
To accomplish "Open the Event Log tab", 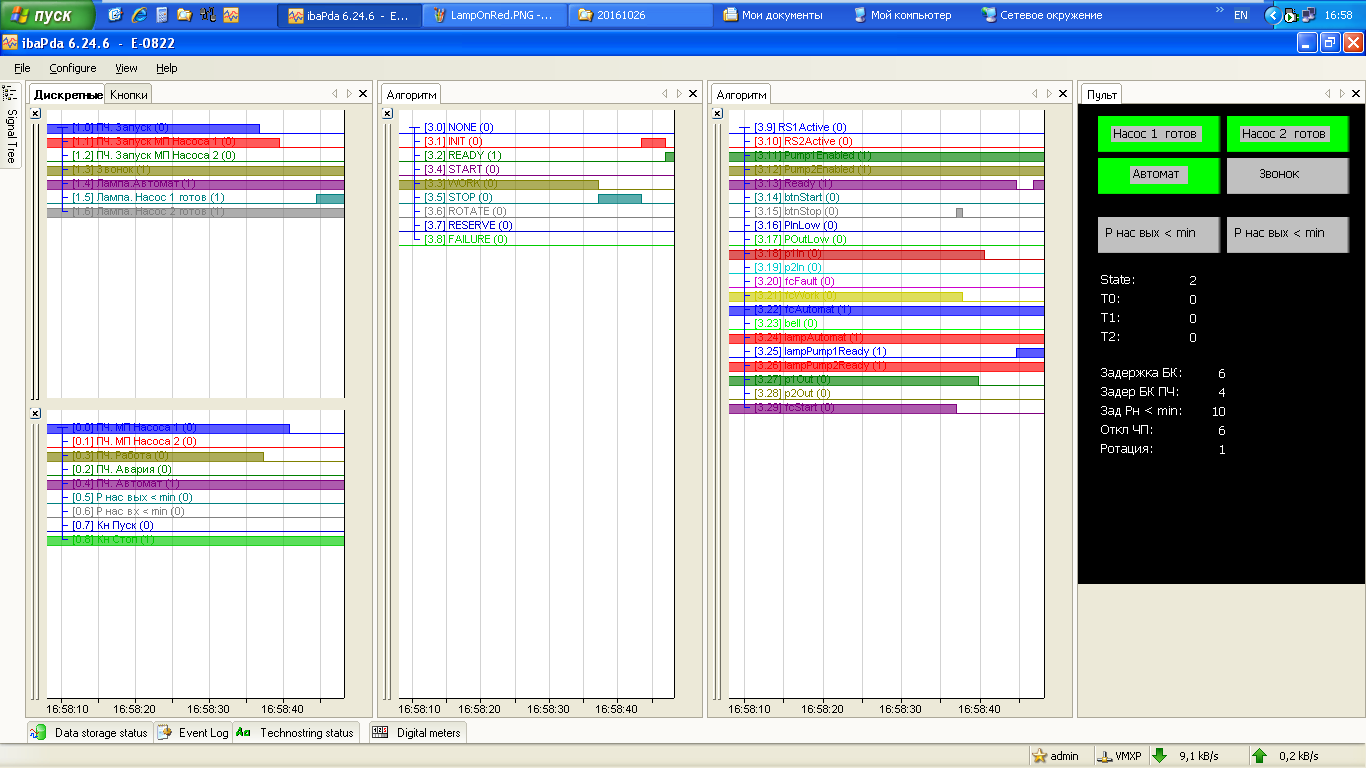I will coord(193,733).
